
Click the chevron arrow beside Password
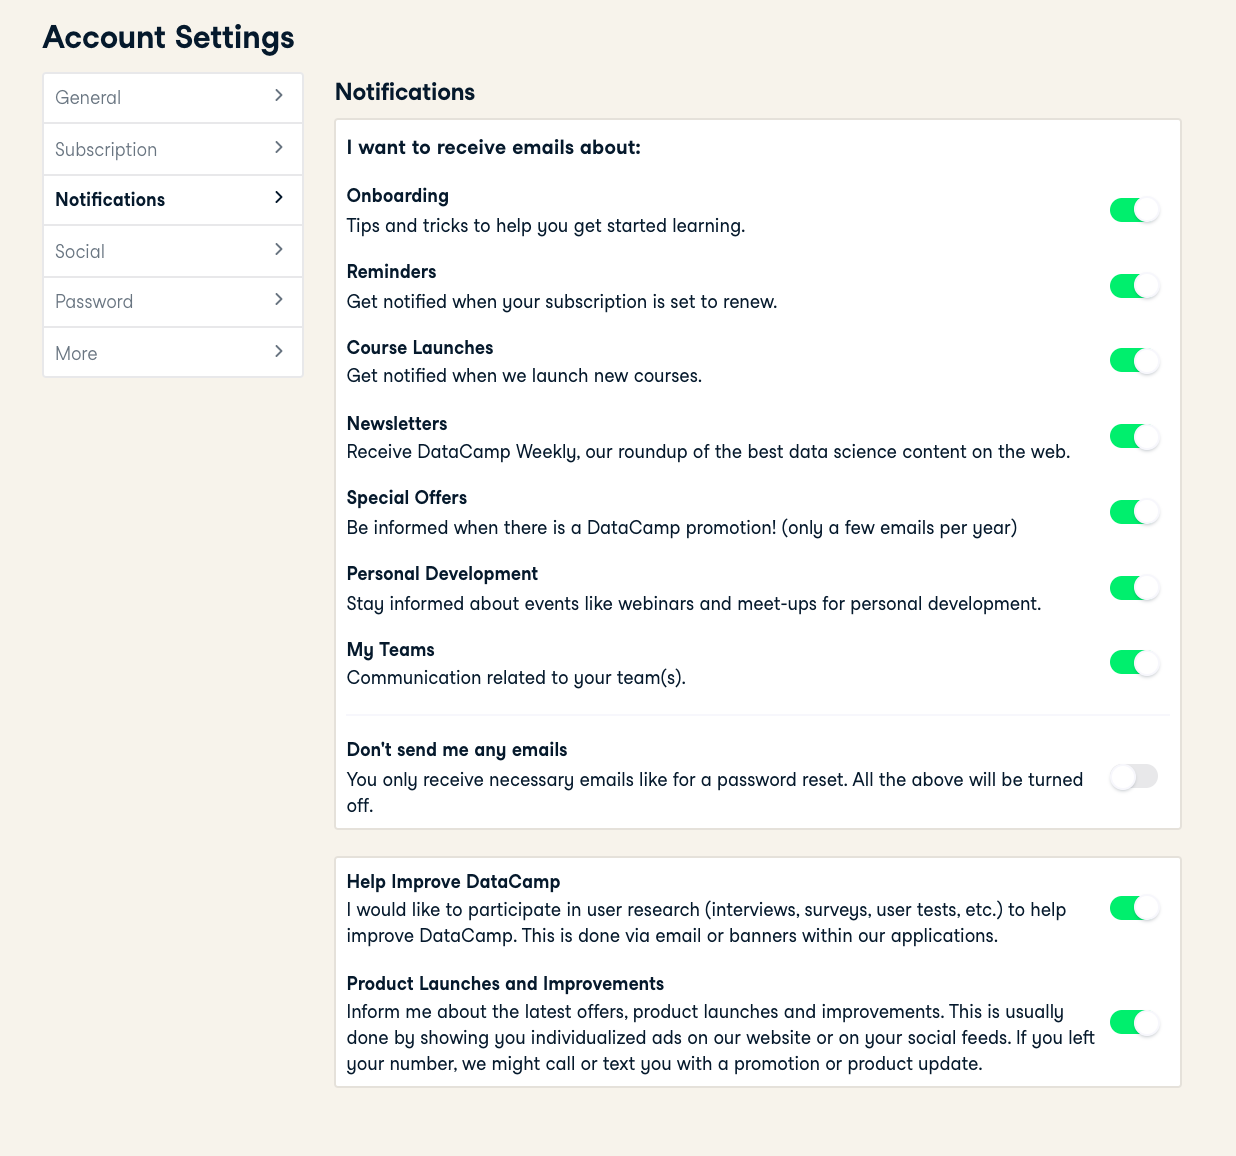279,300
